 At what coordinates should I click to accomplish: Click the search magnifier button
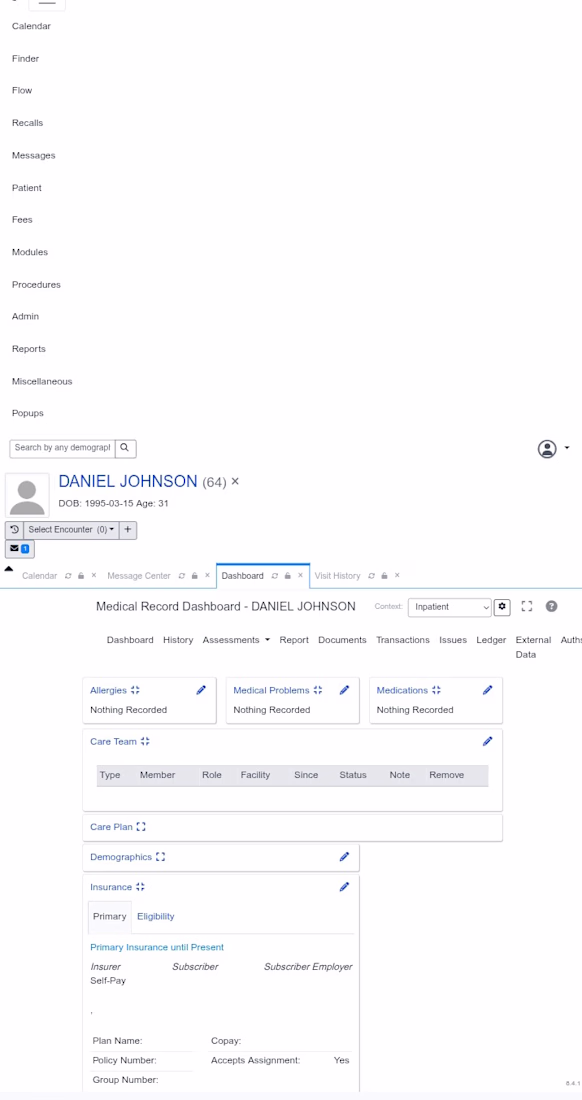pyautogui.click(x=126, y=448)
